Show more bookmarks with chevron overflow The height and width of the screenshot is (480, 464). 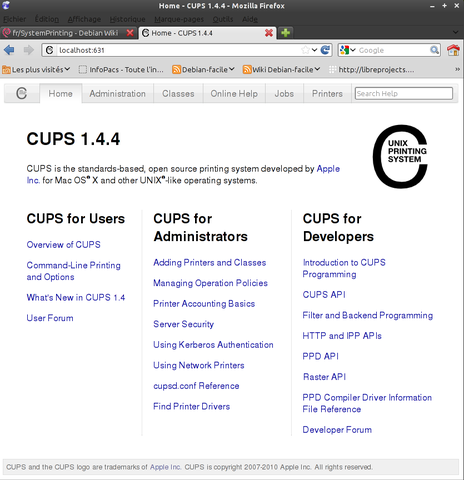tap(457, 69)
